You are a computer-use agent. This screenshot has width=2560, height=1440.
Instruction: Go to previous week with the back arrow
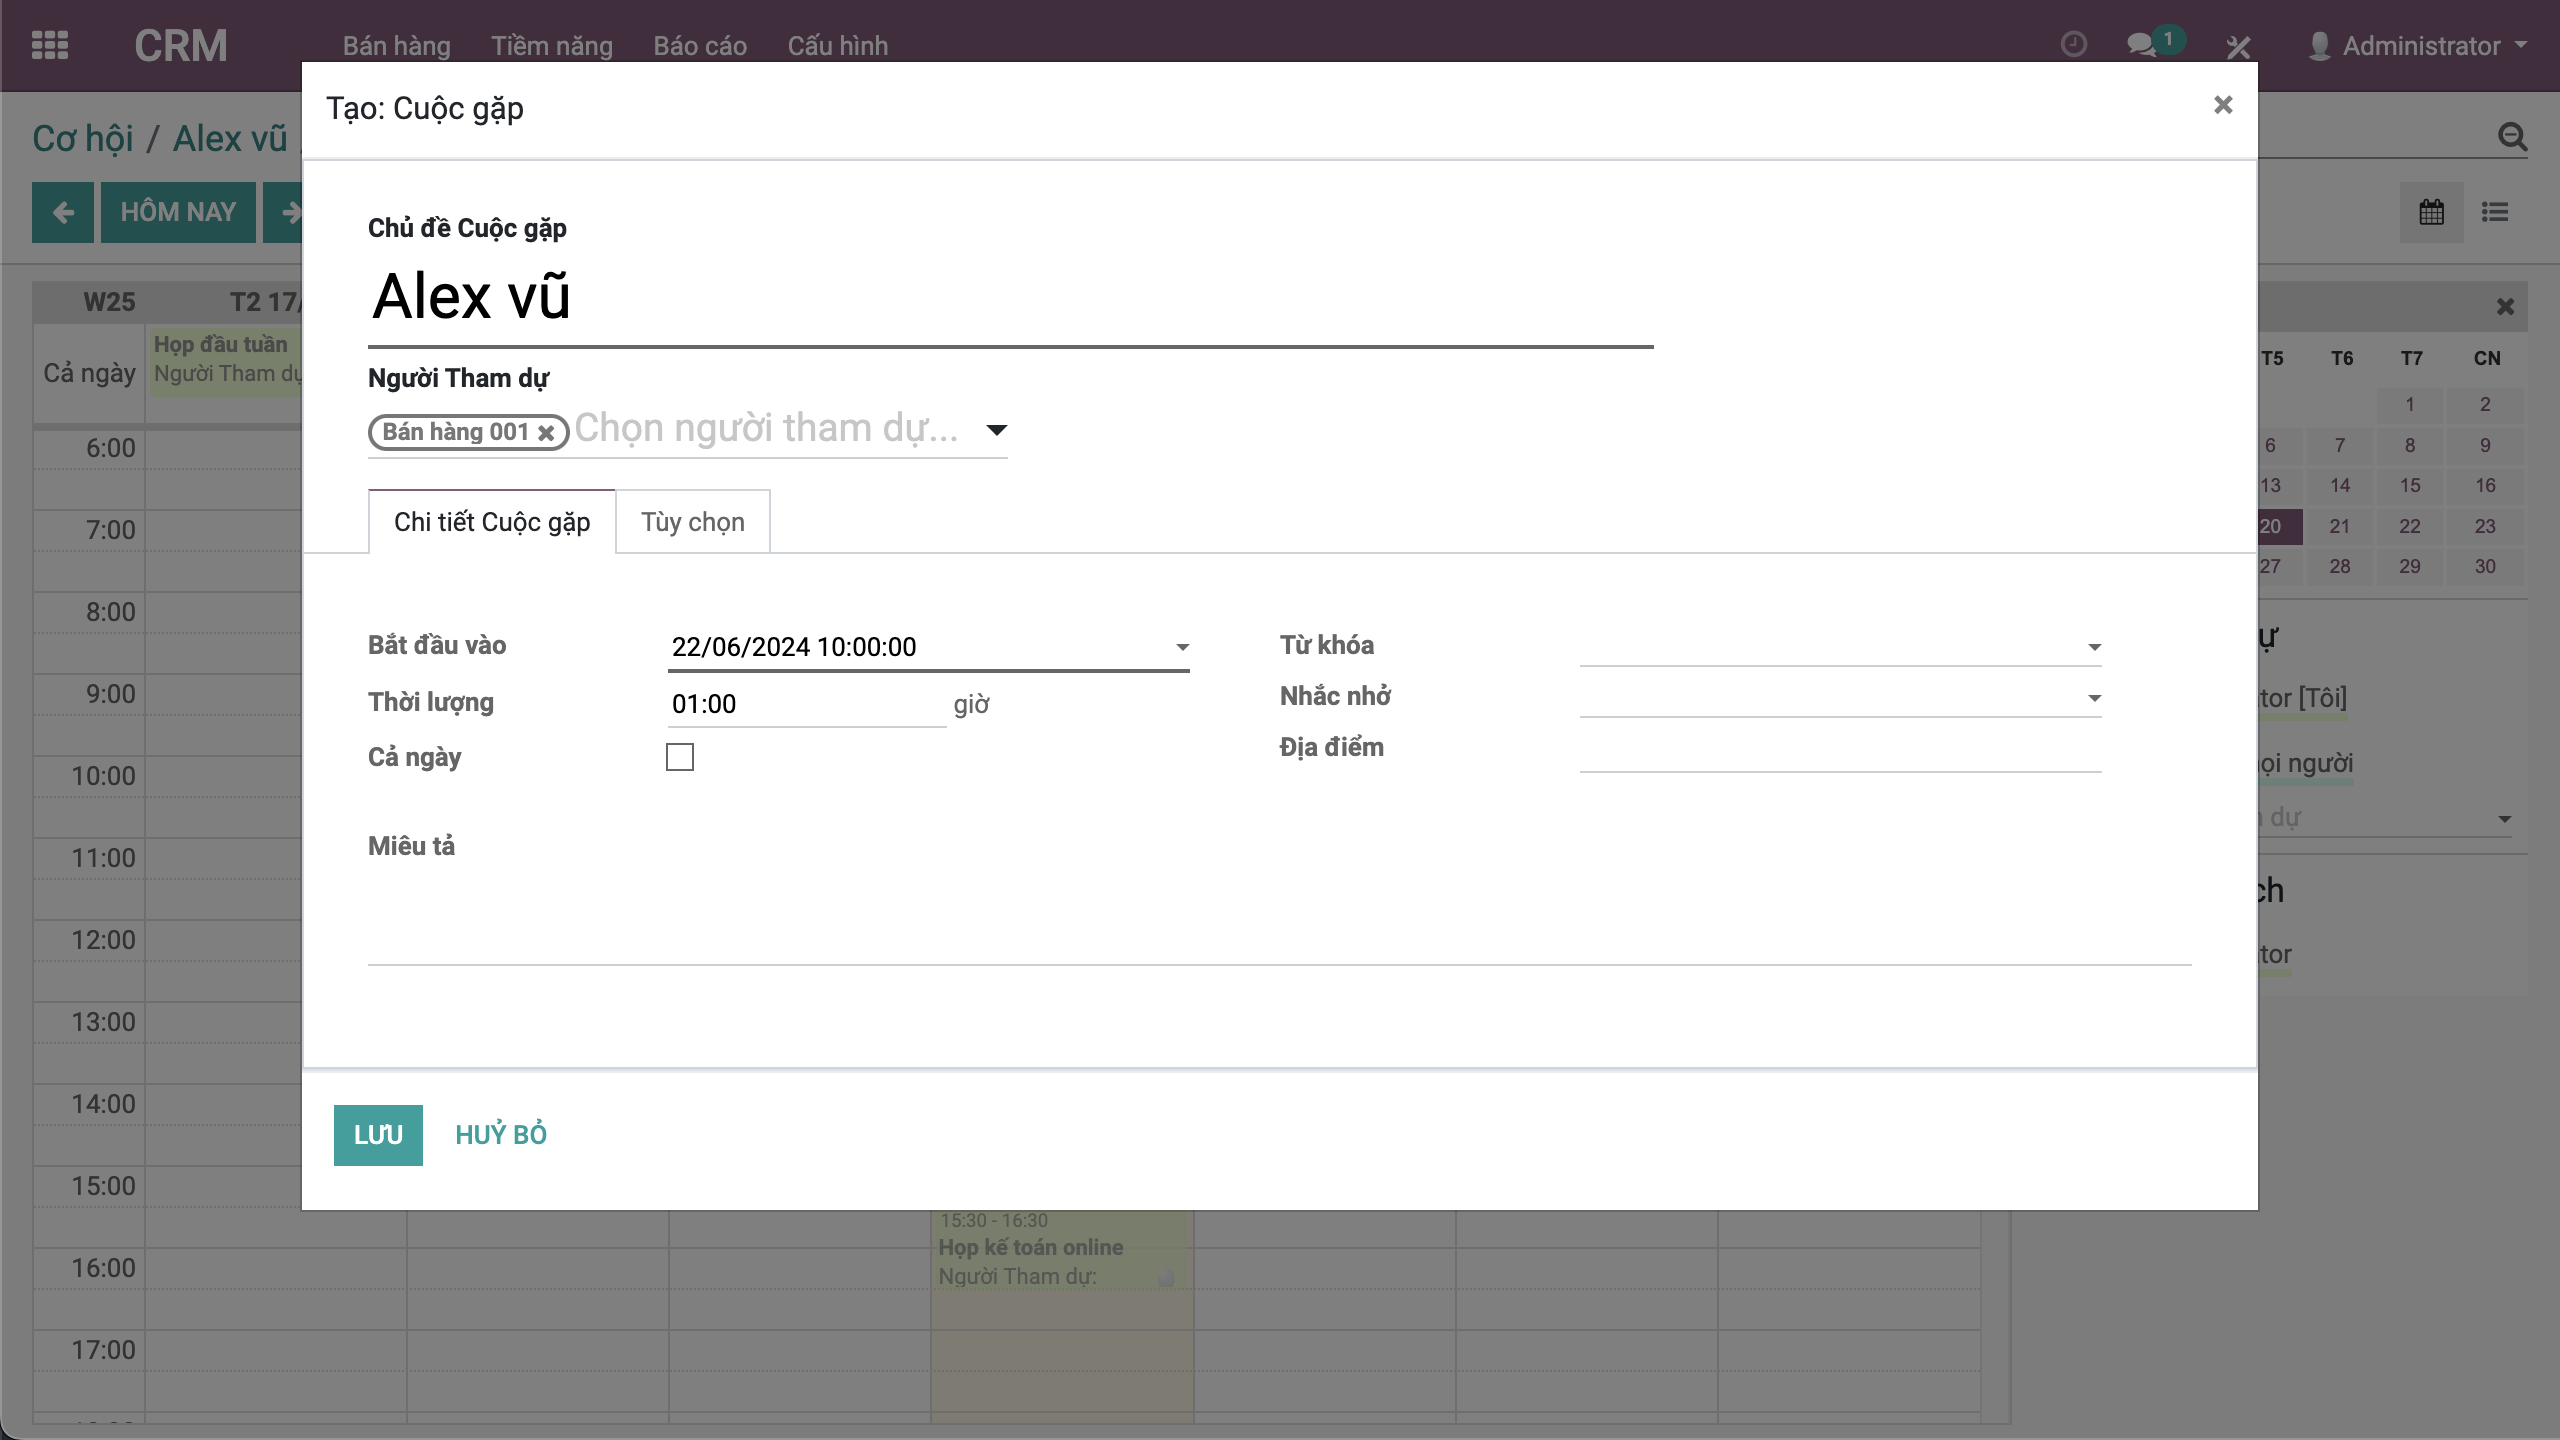tap(63, 212)
